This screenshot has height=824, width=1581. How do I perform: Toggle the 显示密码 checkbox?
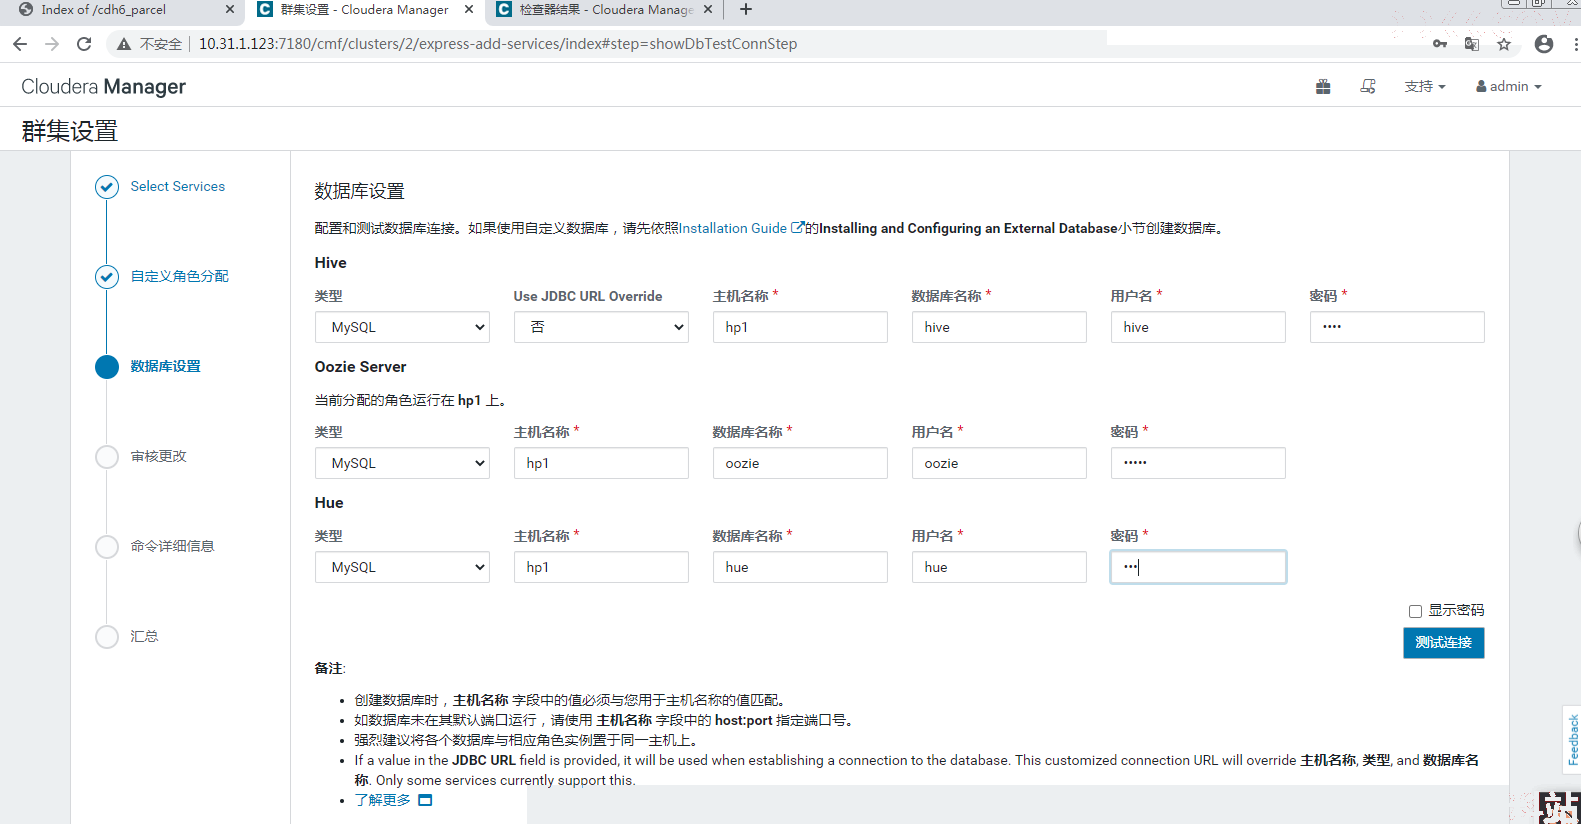click(x=1415, y=611)
